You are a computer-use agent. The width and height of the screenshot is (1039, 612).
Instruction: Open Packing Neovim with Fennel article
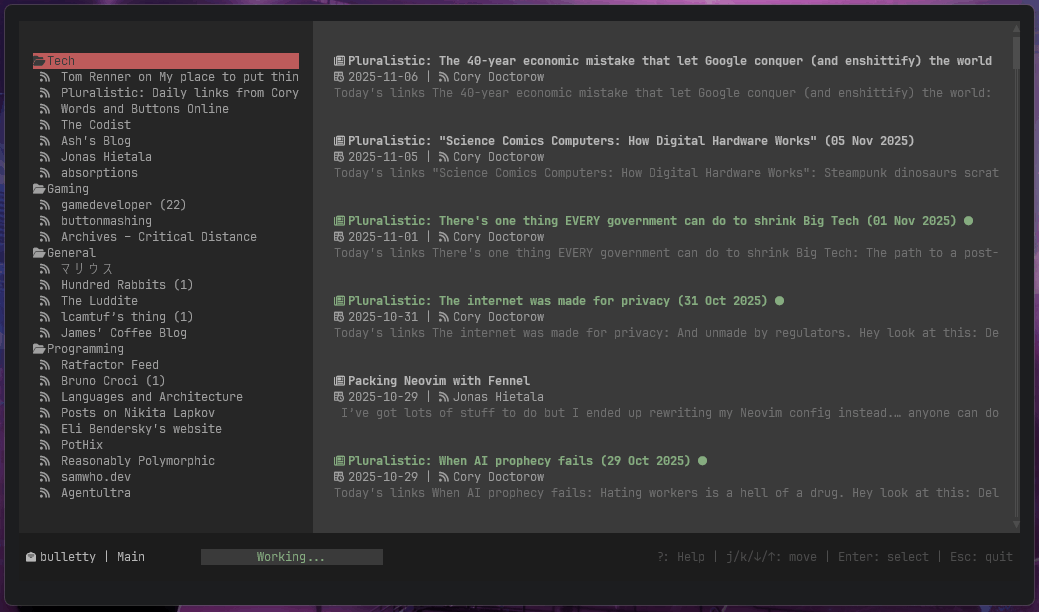439,381
